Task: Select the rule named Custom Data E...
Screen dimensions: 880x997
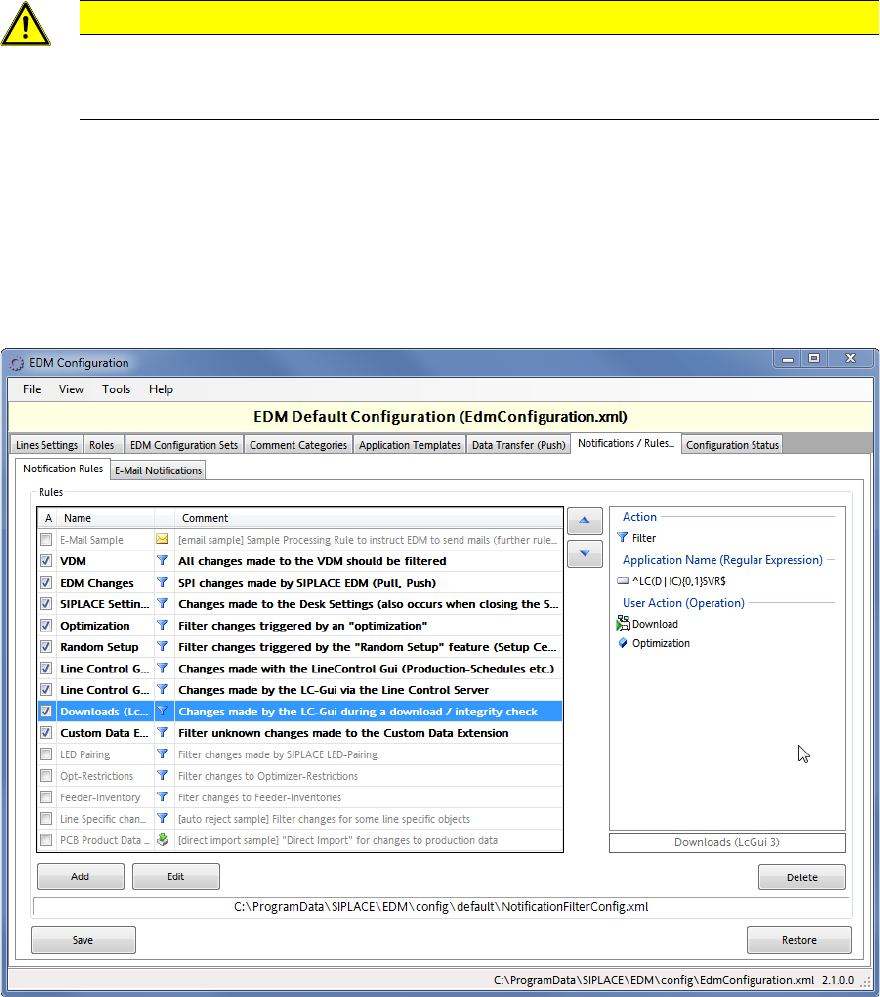Action: (x=104, y=732)
